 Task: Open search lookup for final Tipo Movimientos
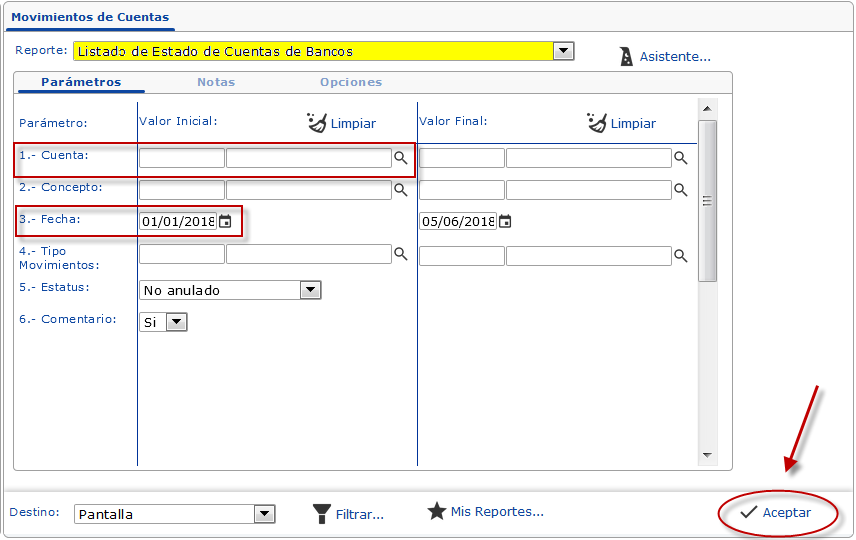tap(680, 256)
